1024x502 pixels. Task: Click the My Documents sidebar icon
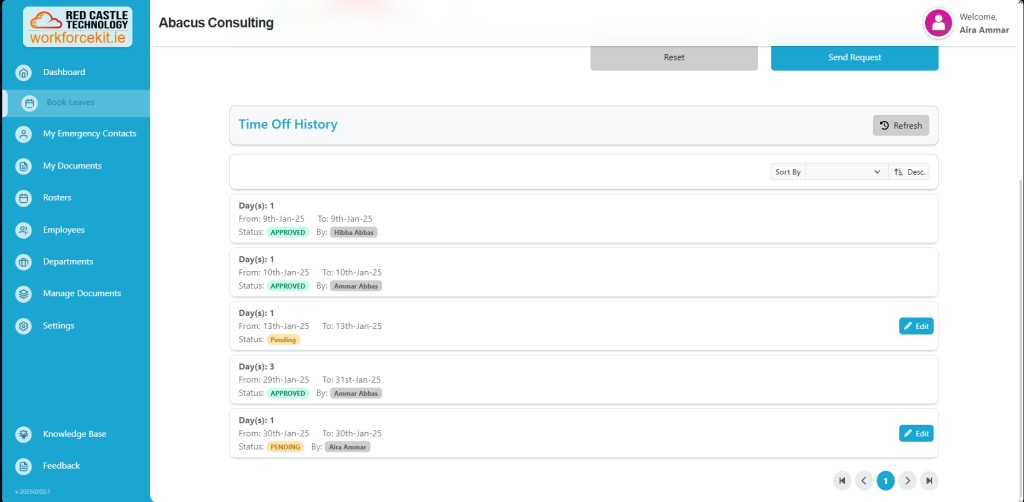point(24,166)
